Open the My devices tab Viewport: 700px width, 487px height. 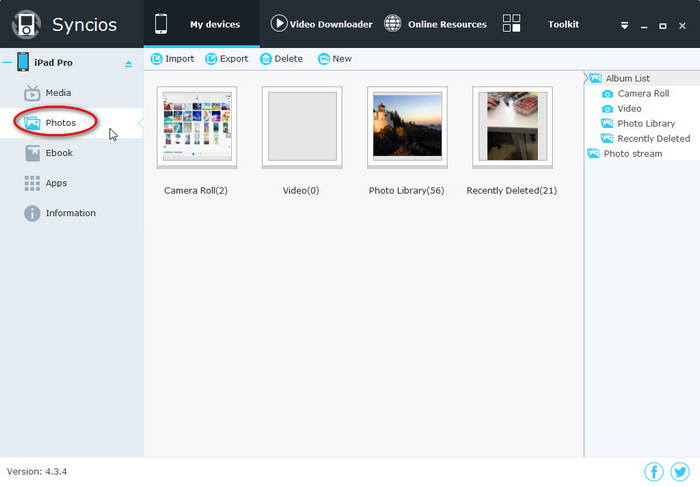201,24
